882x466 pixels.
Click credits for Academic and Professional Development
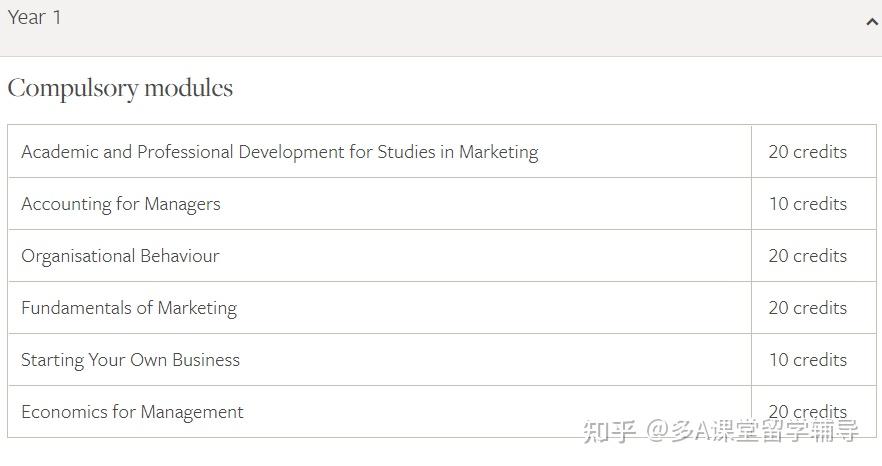(x=807, y=152)
